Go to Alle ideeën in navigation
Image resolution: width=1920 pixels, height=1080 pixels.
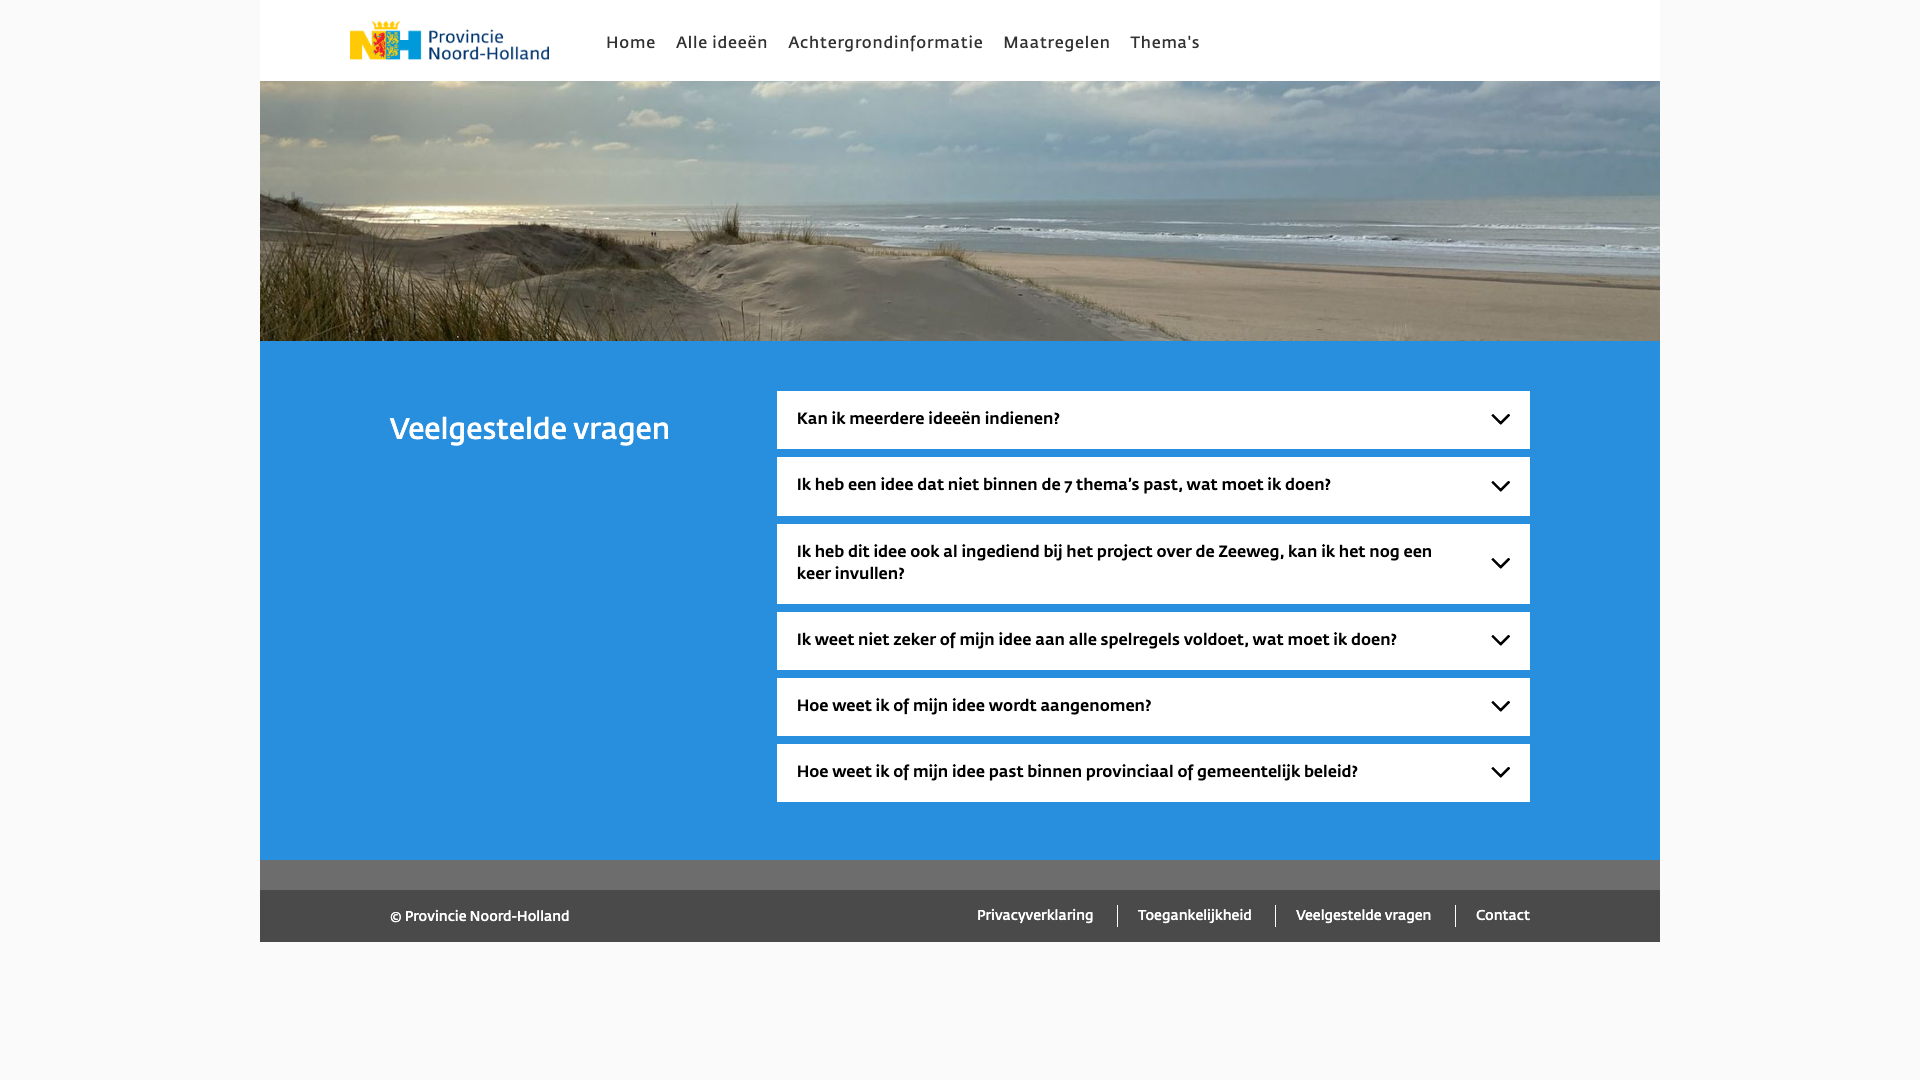point(721,43)
